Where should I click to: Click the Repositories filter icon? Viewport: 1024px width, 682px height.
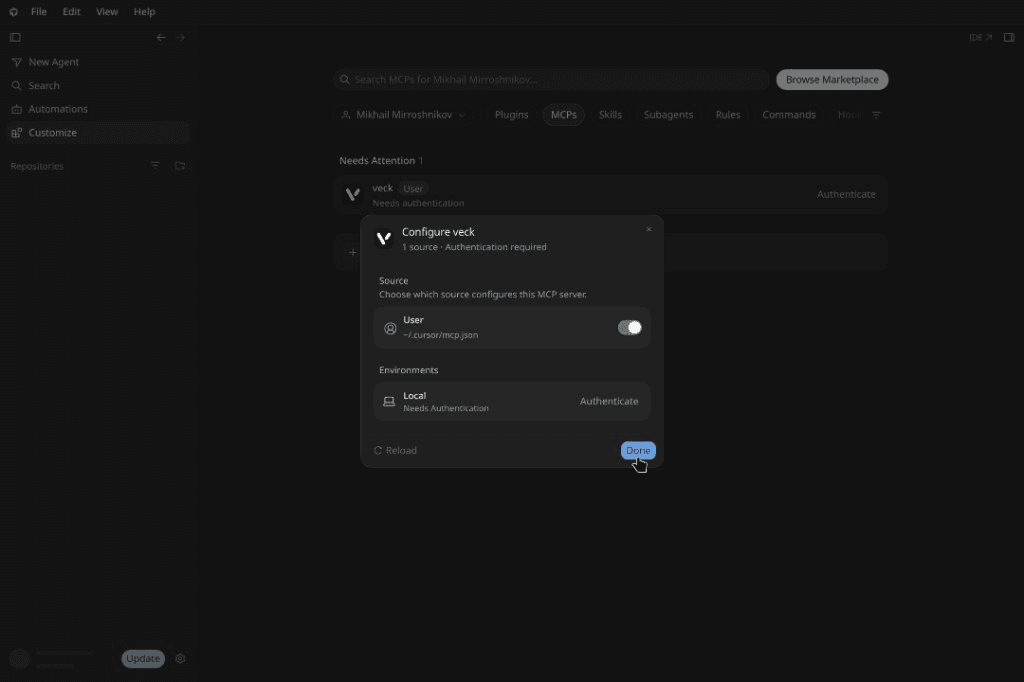tap(155, 165)
